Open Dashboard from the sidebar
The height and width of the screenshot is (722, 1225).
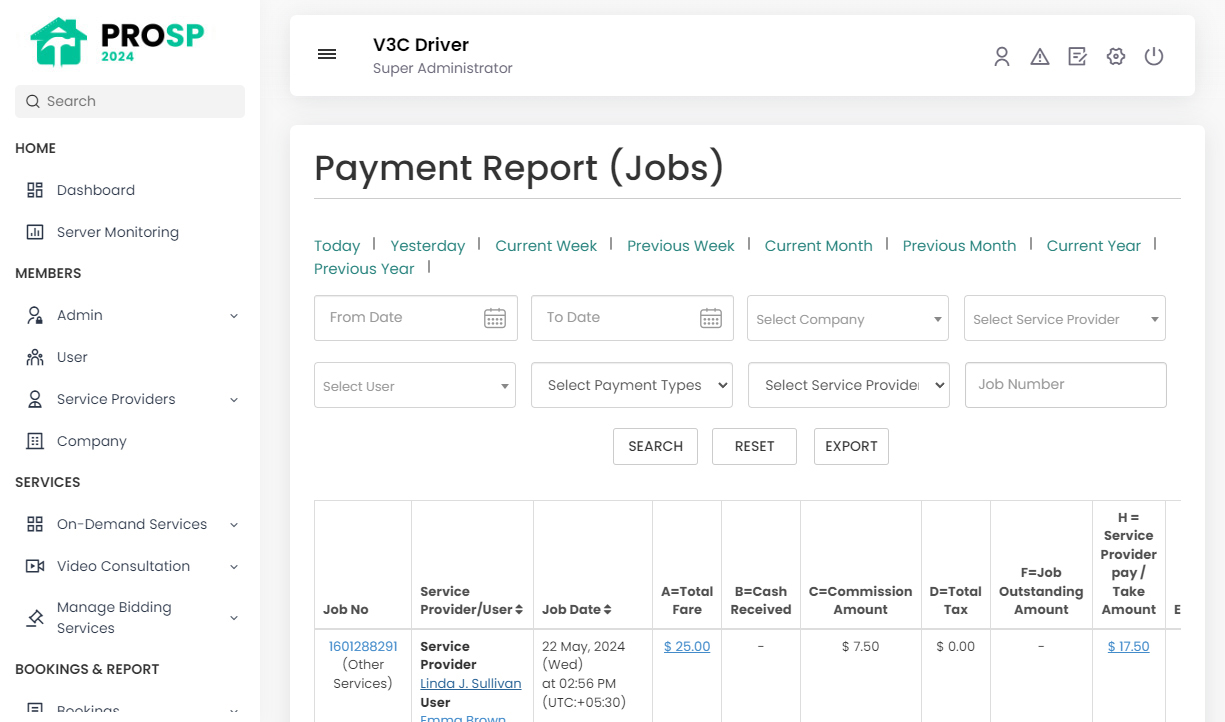(96, 190)
